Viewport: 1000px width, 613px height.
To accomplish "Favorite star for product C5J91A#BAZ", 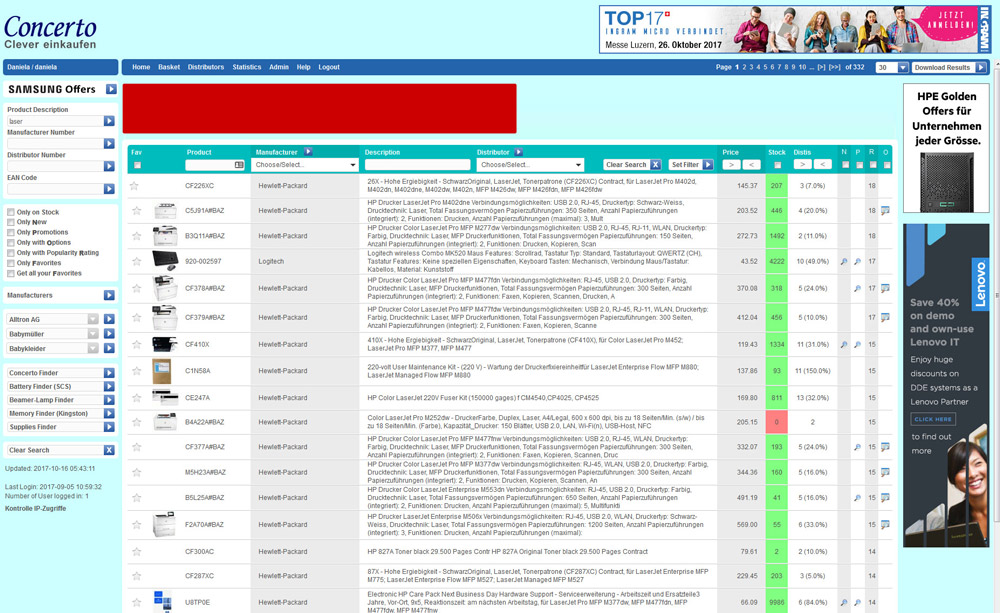I will coord(136,210).
